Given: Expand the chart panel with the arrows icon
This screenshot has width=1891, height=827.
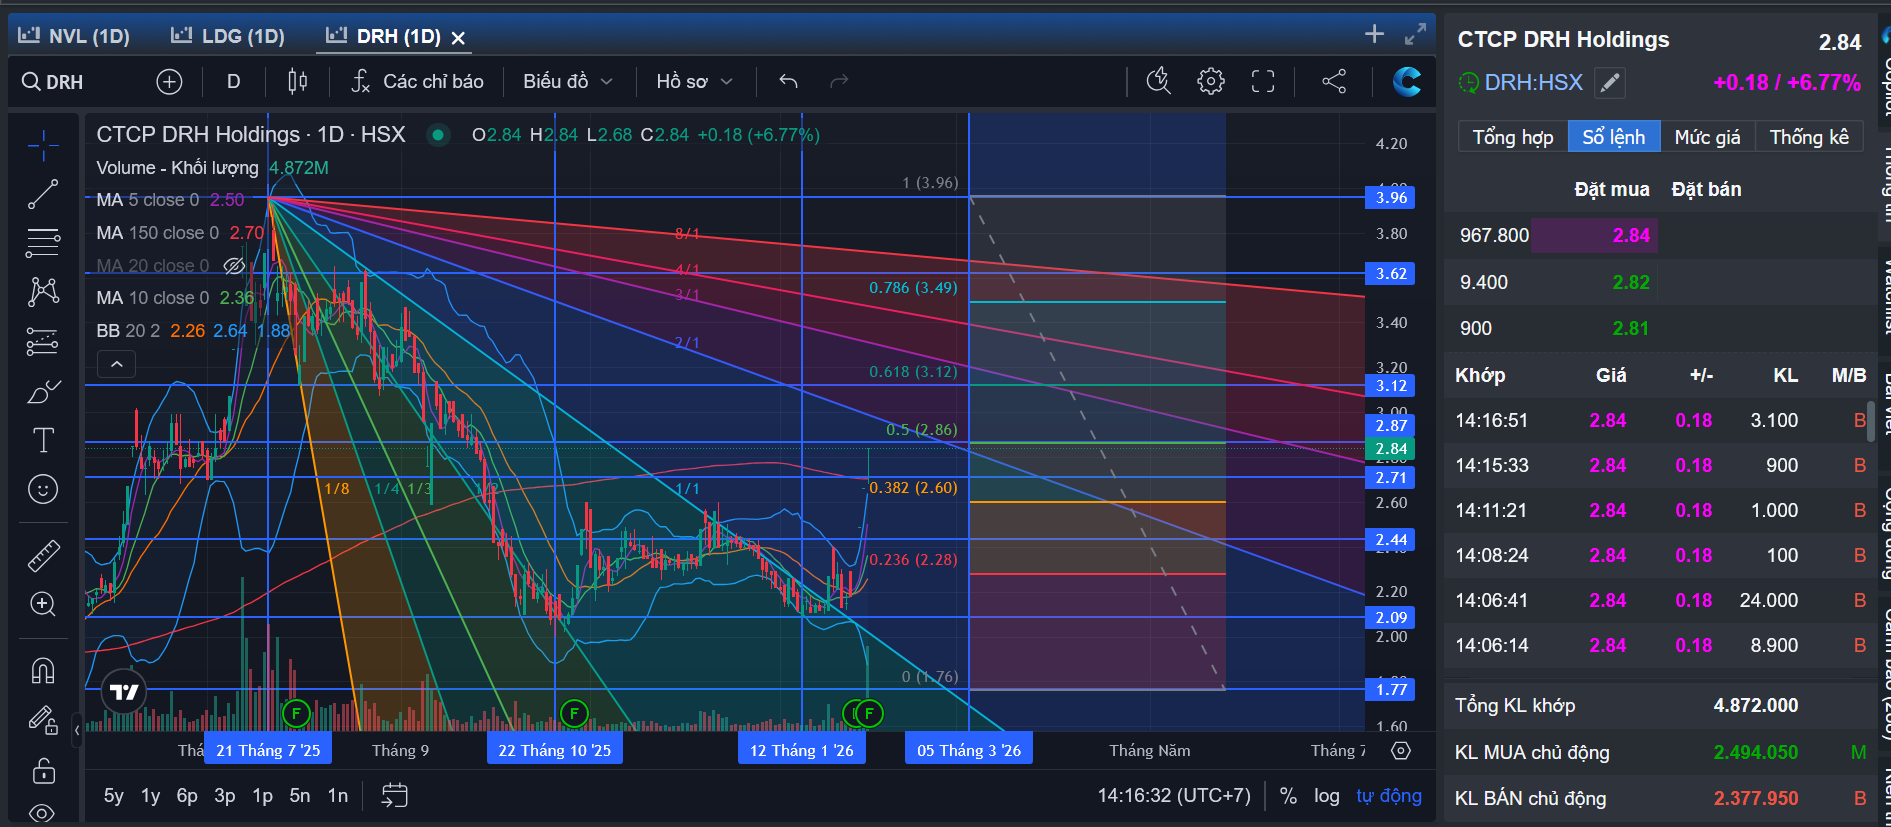Looking at the screenshot, I should point(1415,34).
